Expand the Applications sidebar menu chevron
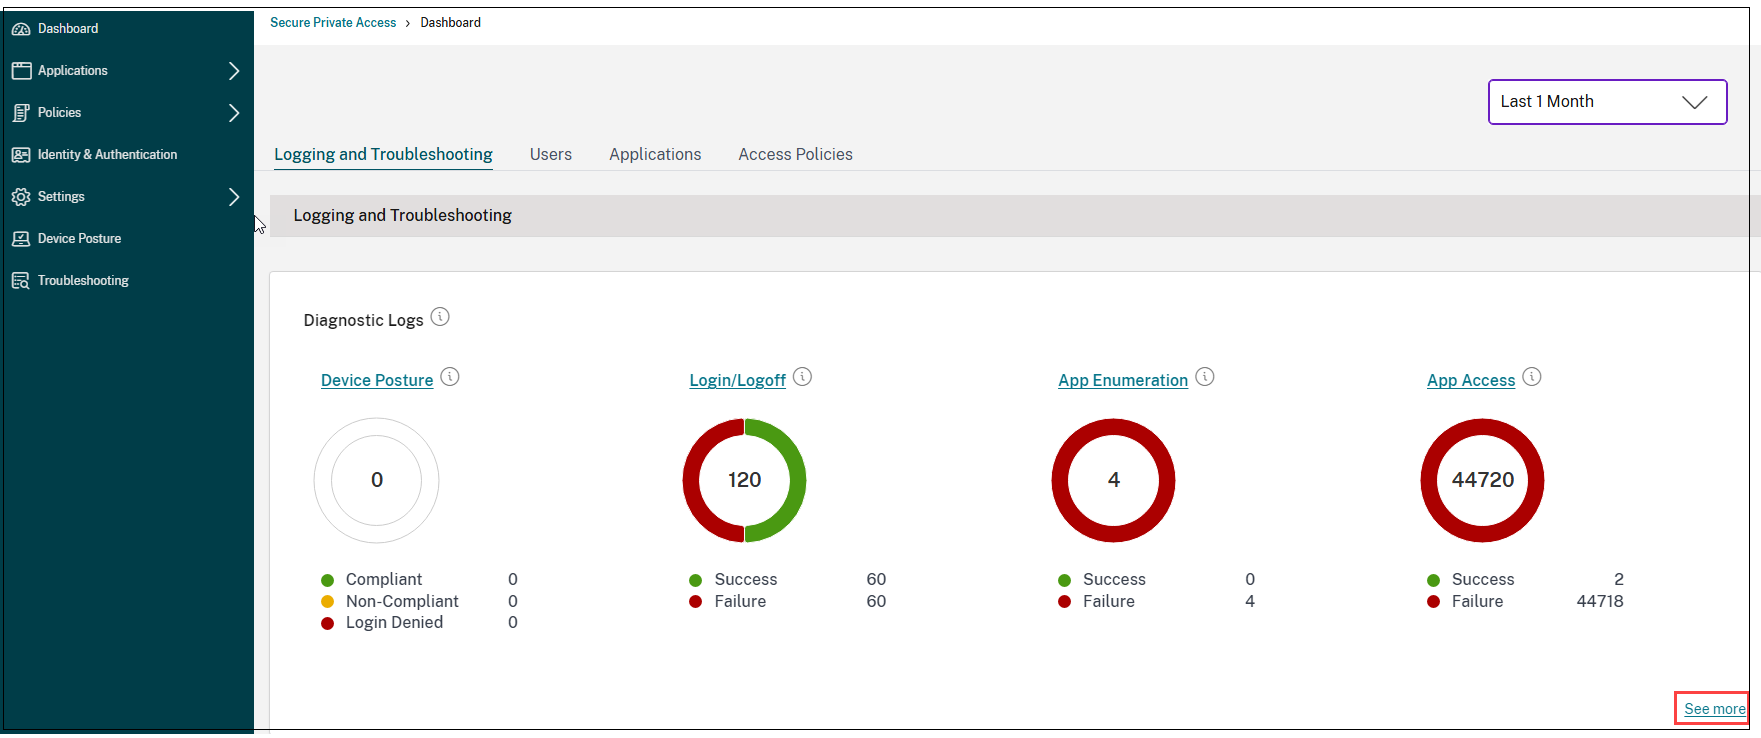The height and width of the screenshot is (738, 1761). pyautogui.click(x=234, y=71)
